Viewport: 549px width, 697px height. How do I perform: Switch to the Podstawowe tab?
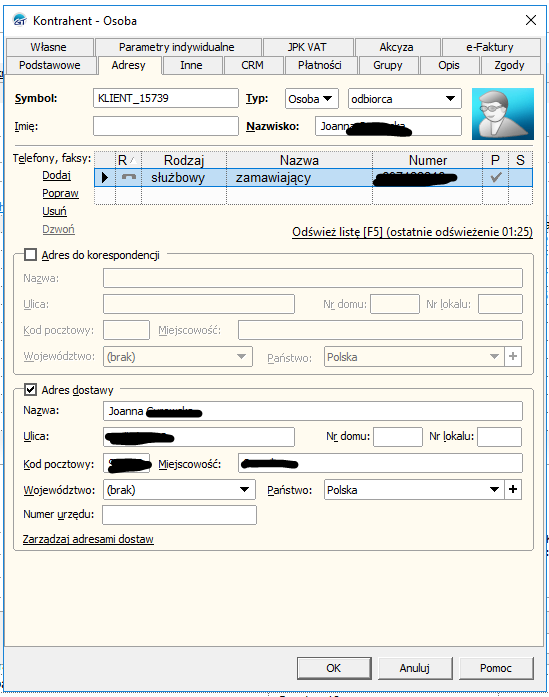coord(50,65)
